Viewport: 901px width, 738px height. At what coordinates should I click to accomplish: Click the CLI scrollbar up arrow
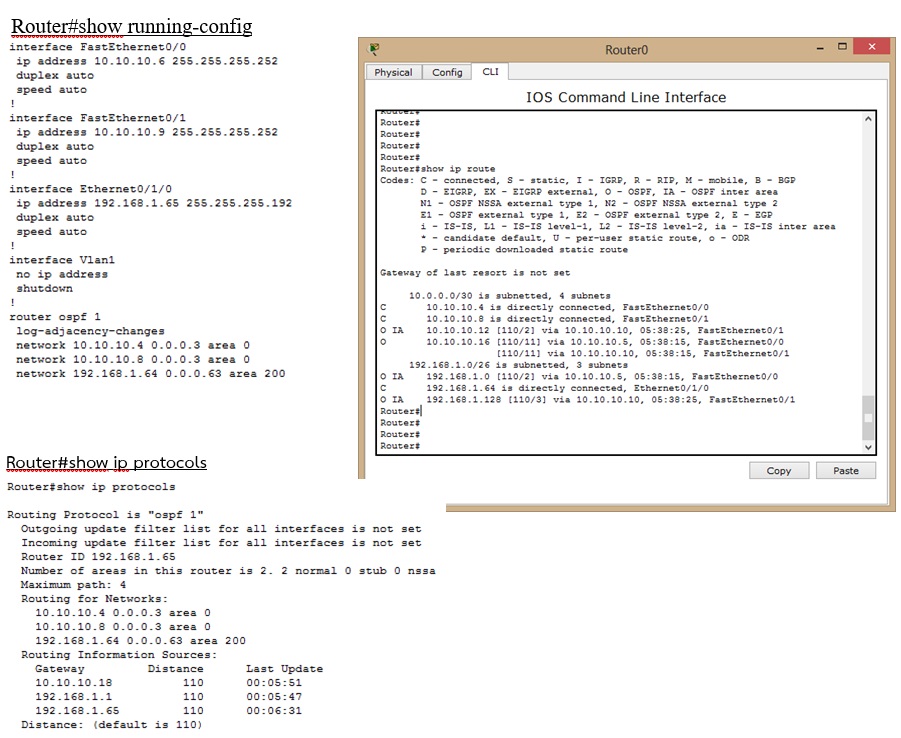point(868,119)
